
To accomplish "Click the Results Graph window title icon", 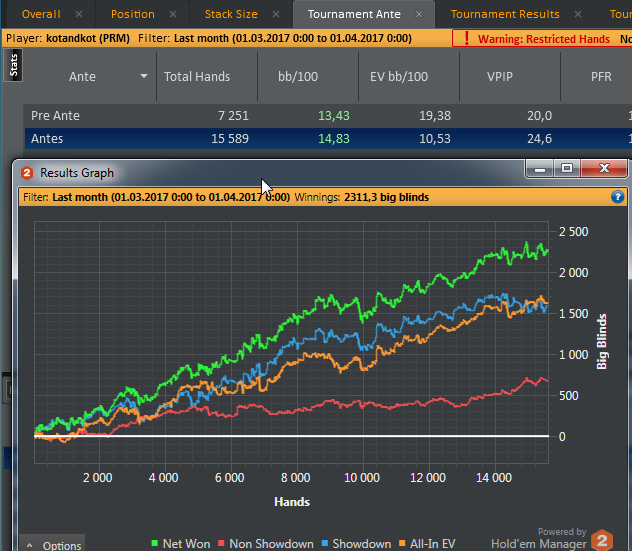I will tap(27, 173).
